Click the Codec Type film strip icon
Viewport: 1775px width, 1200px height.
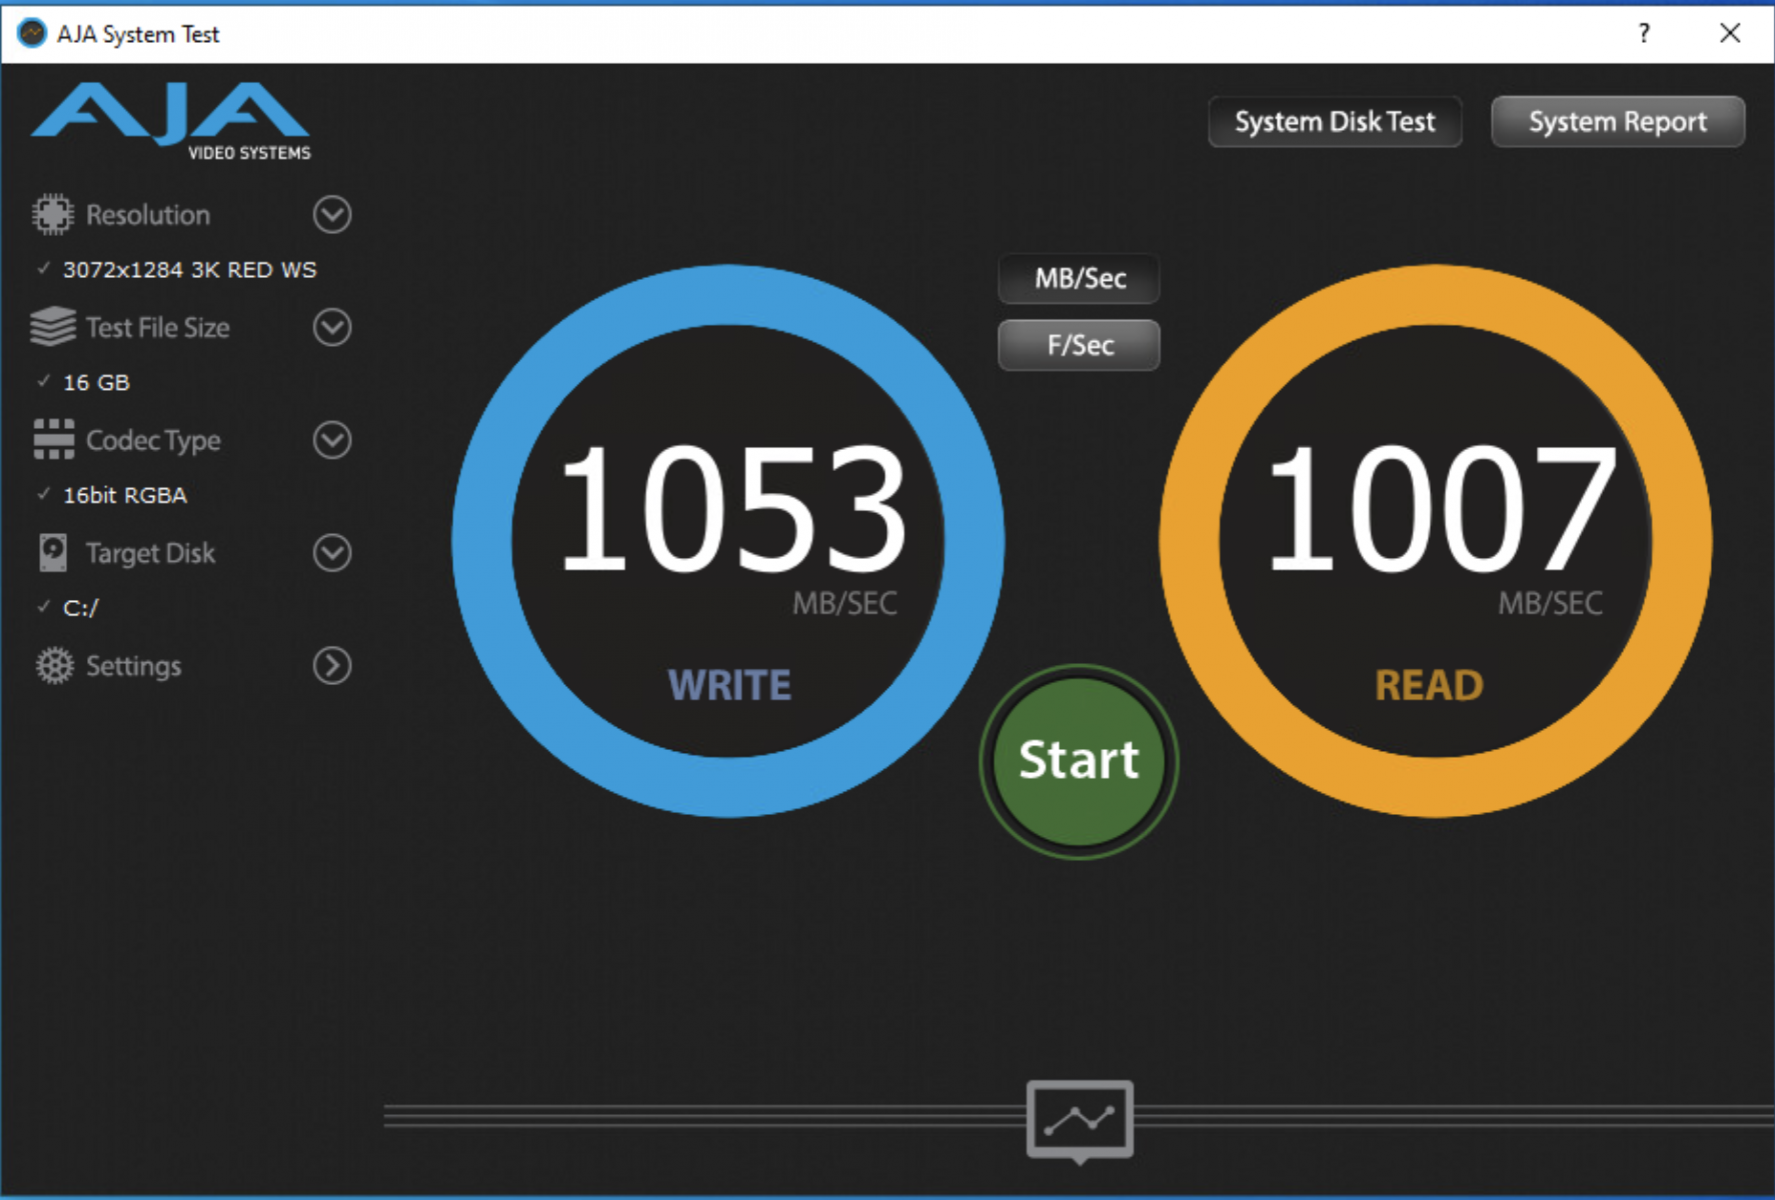point(53,440)
